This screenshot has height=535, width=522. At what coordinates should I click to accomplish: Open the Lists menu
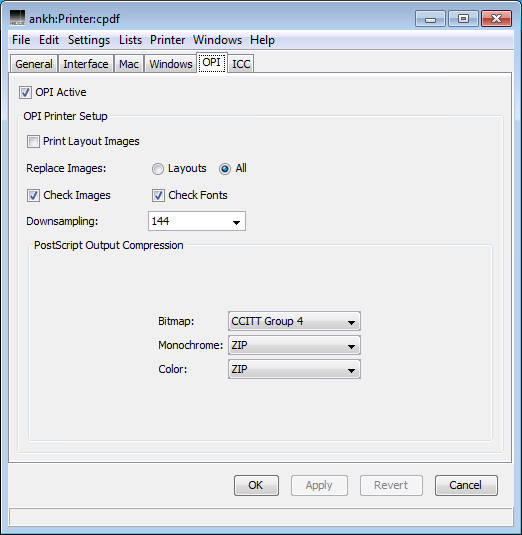[x=130, y=40]
